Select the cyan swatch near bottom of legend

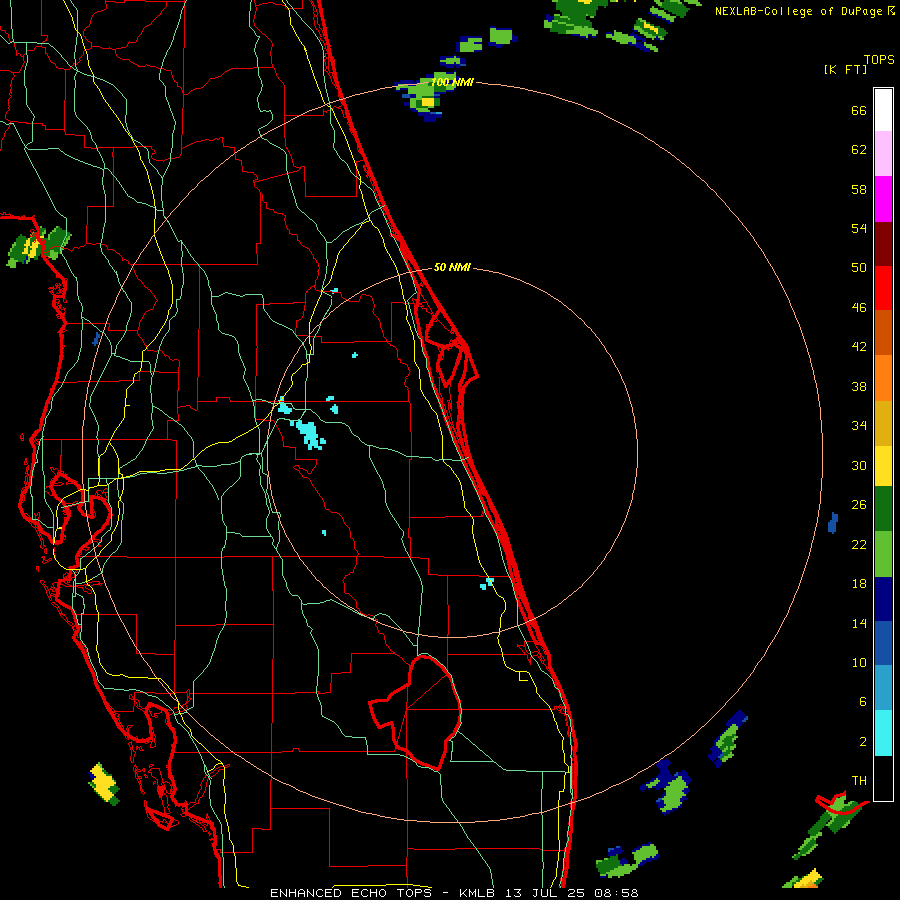click(883, 733)
